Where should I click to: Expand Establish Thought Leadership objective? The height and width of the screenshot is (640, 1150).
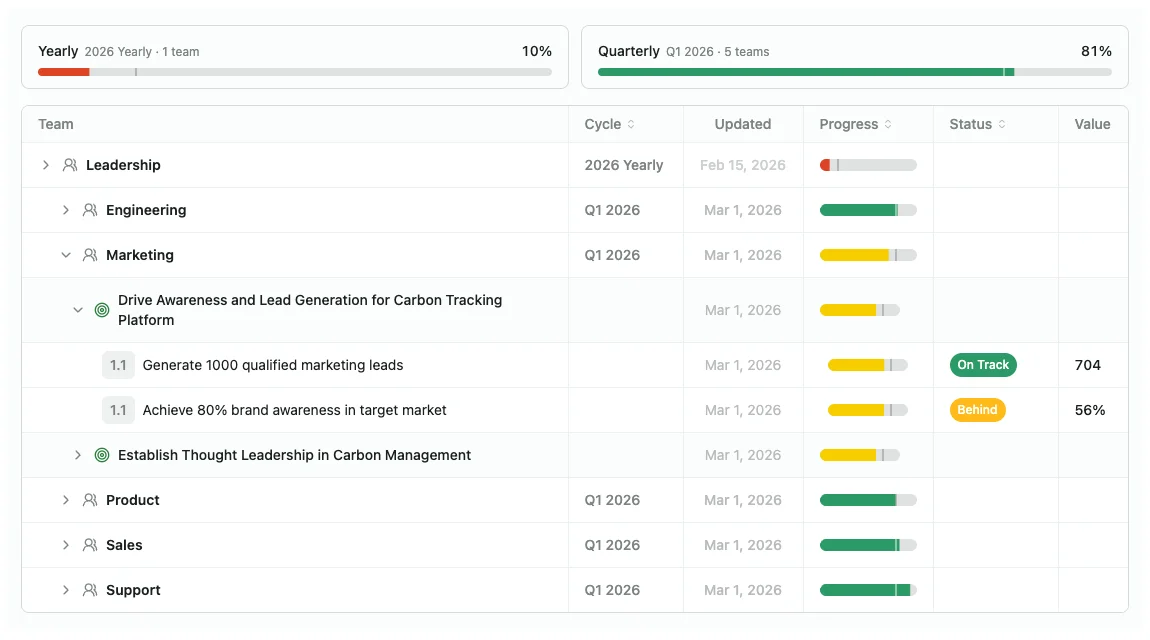point(78,455)
